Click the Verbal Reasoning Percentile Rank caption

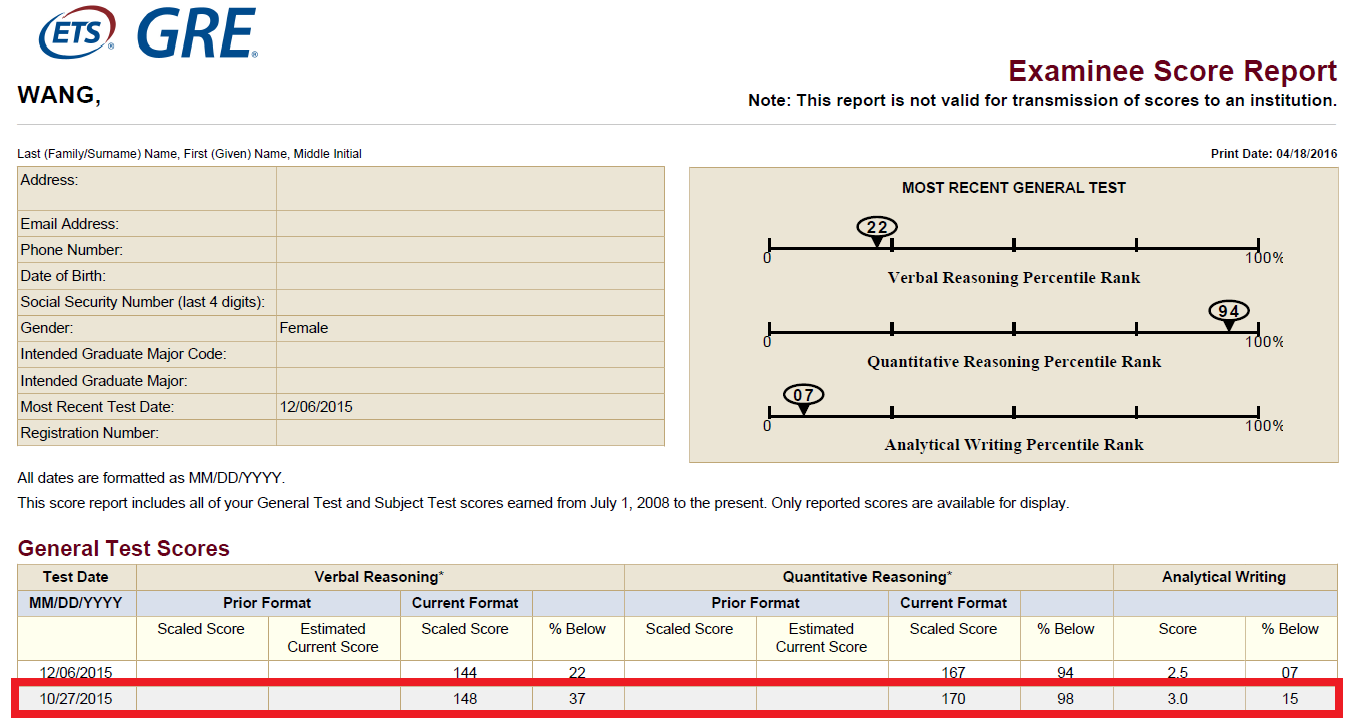click(1014, 278)
